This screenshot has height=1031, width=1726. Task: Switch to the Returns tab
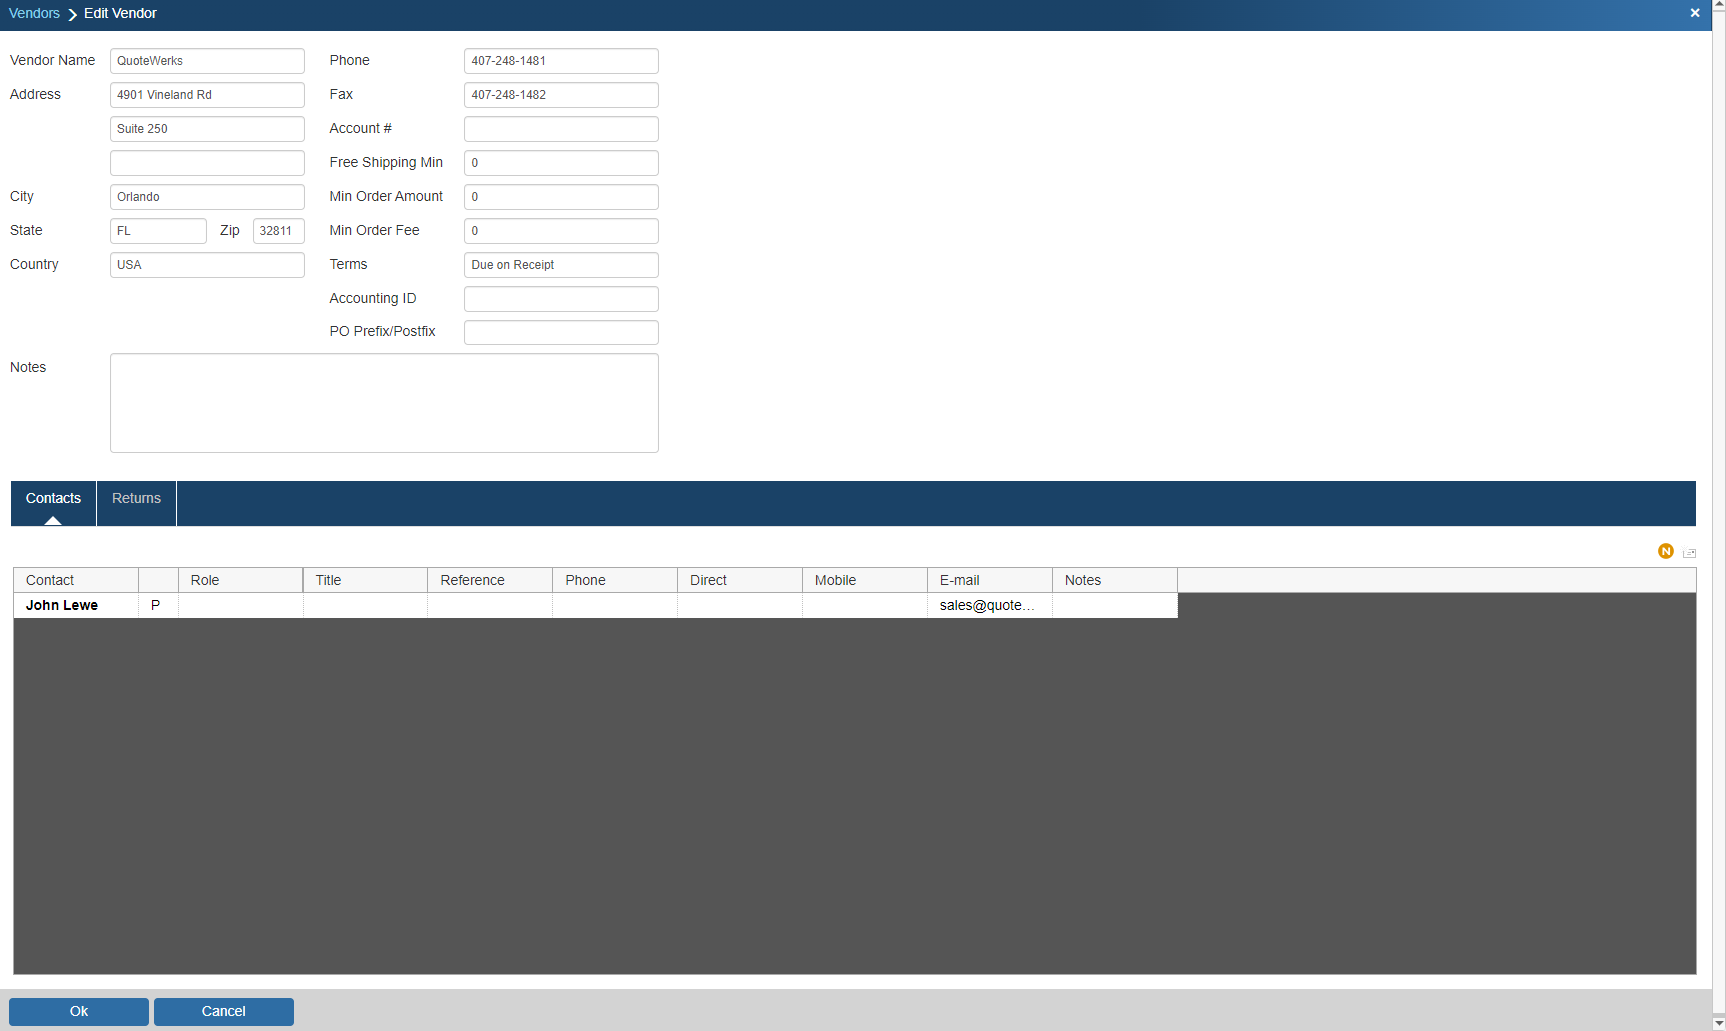click(x=136, y=499)
